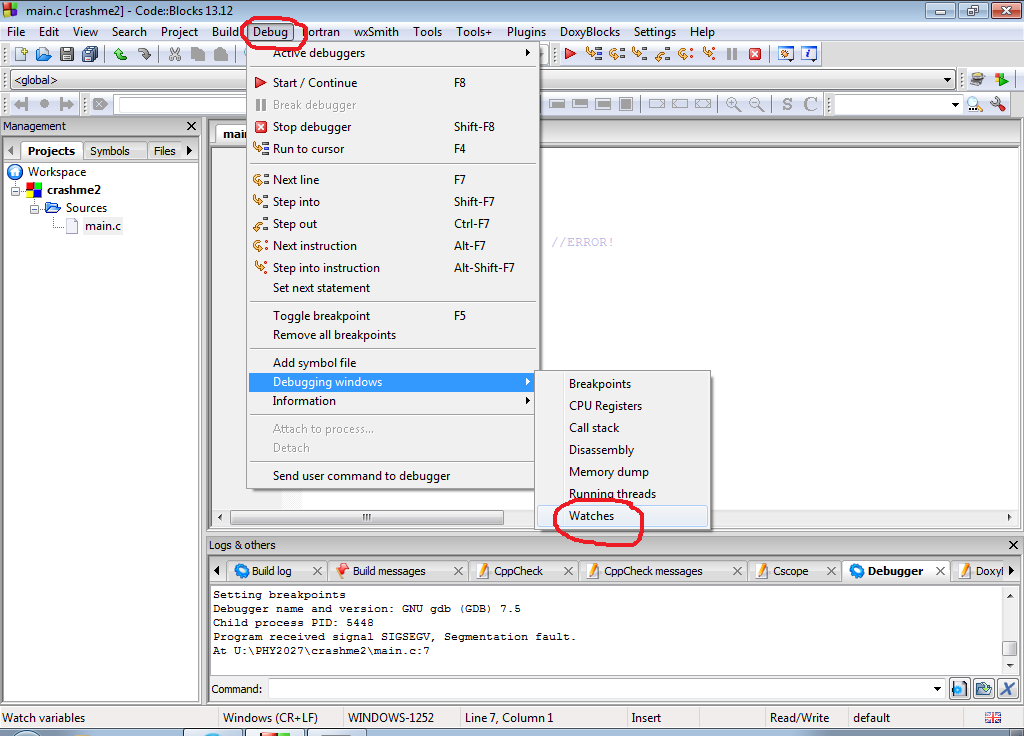Step into function from debugger toolbar

640,54
